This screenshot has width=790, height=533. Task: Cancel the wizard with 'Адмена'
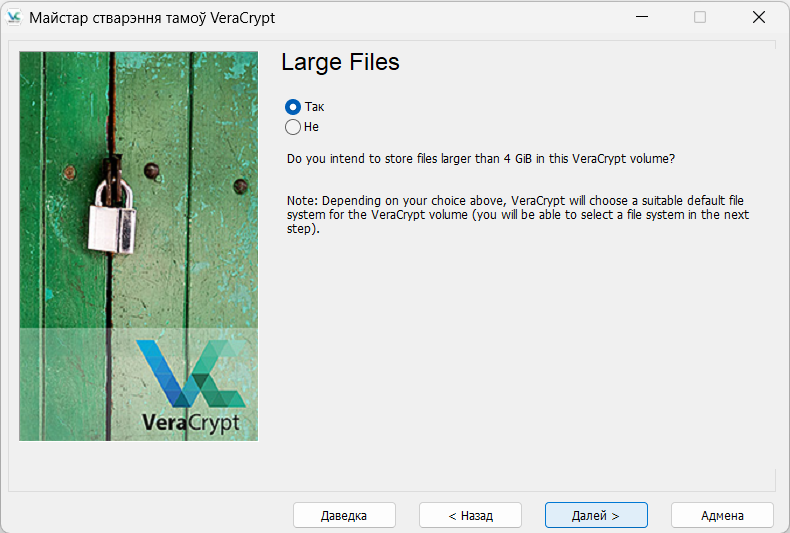click(722, 515)
